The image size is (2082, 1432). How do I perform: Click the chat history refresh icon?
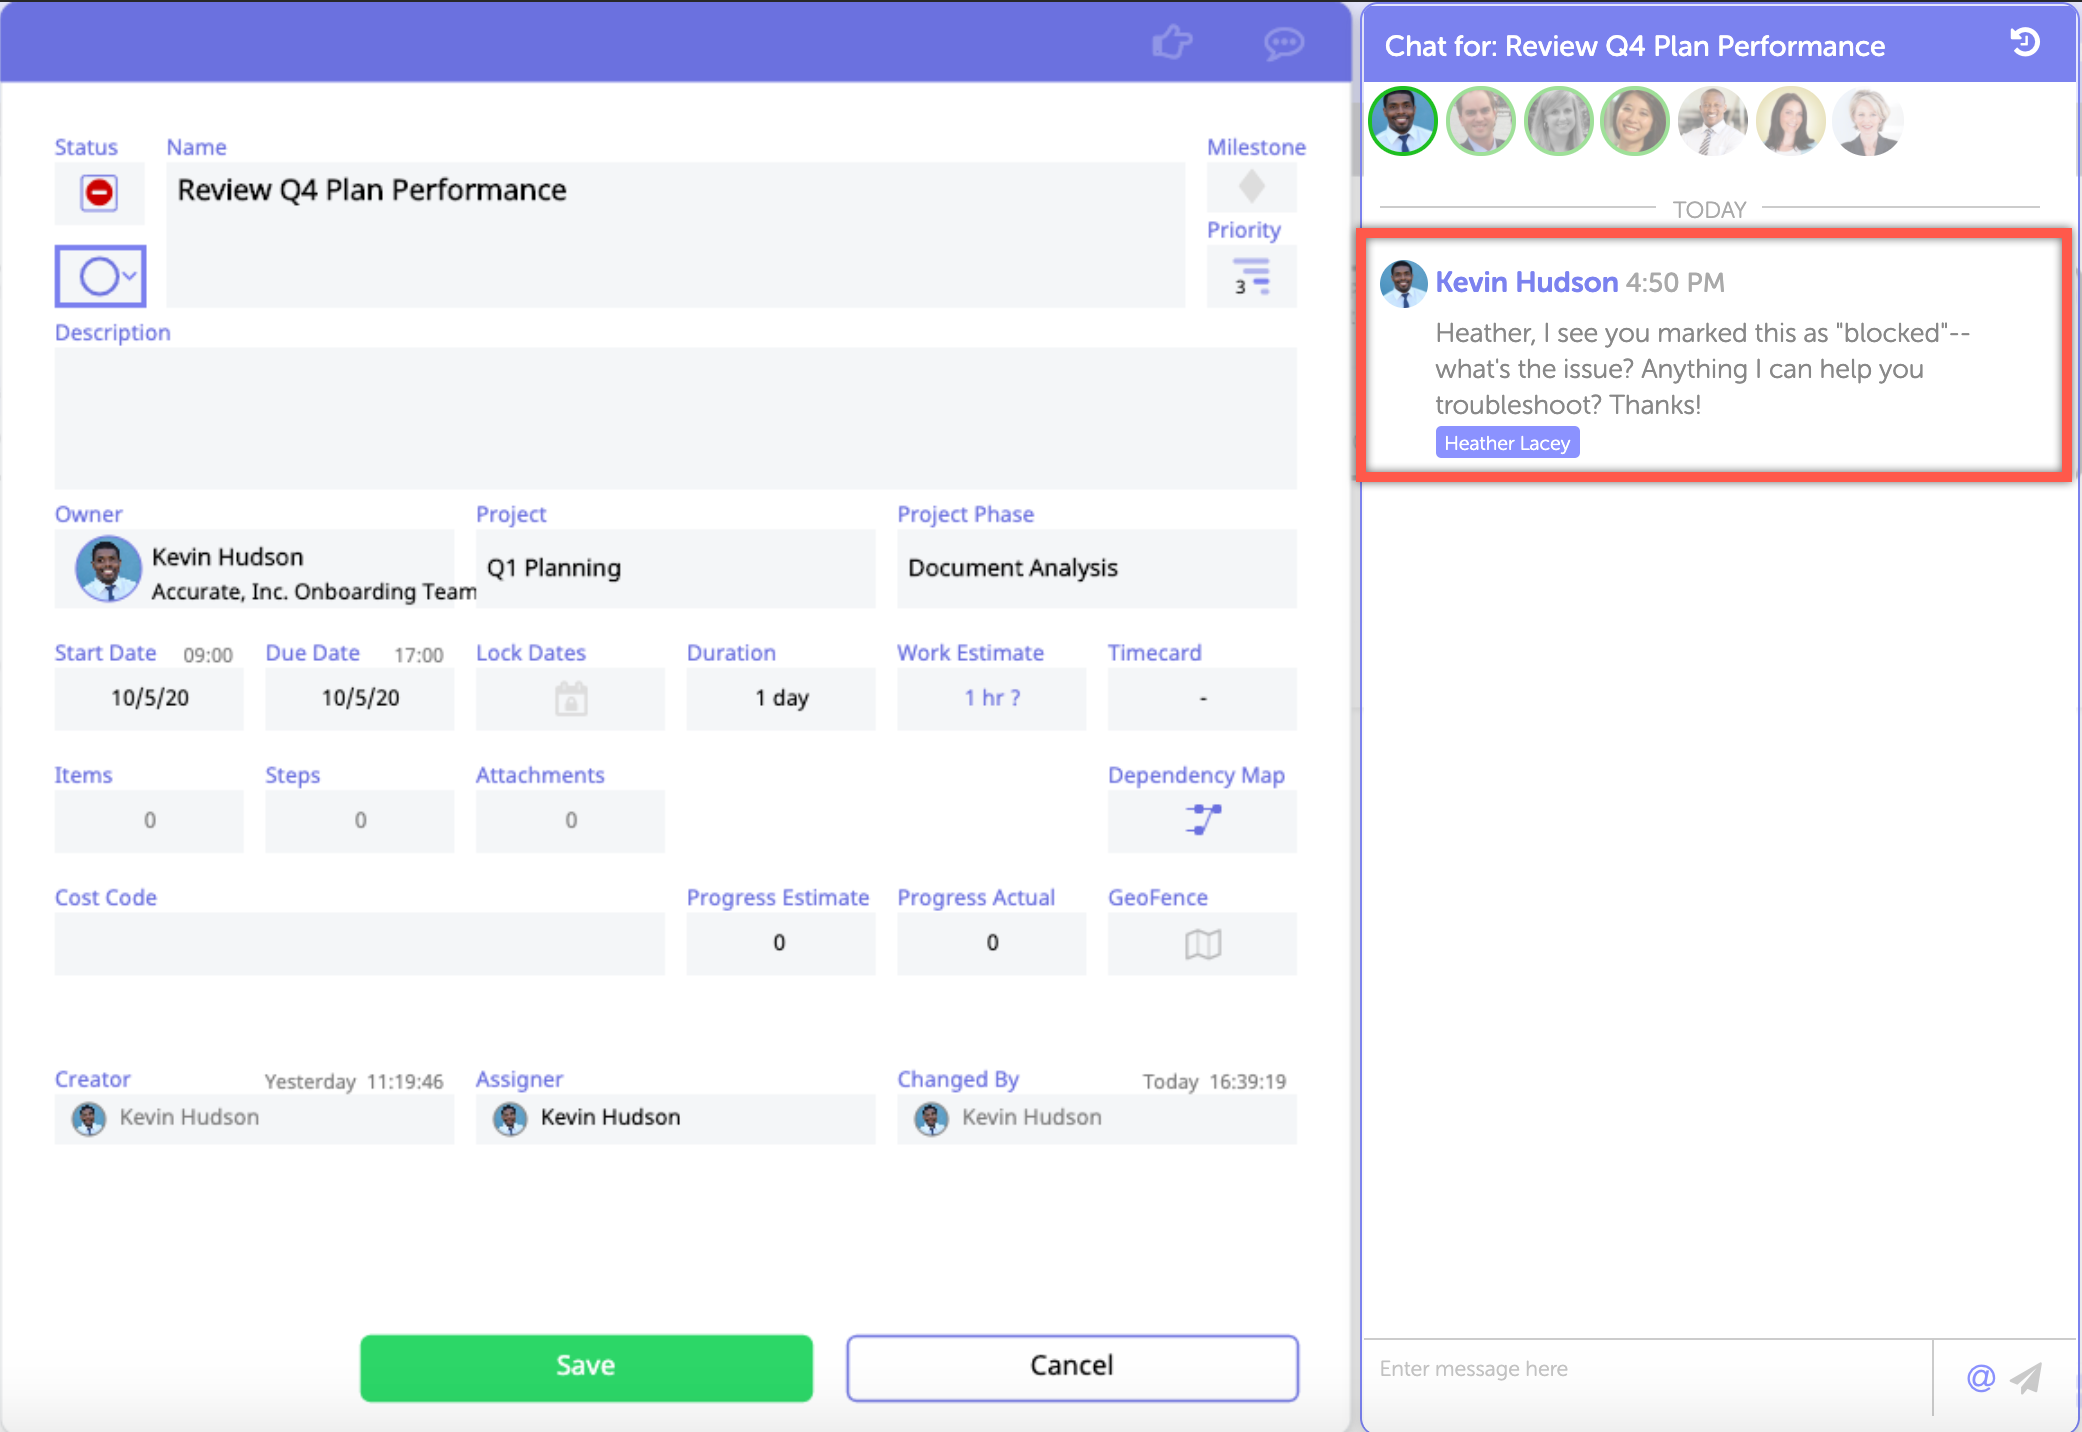coord(2025,42)
